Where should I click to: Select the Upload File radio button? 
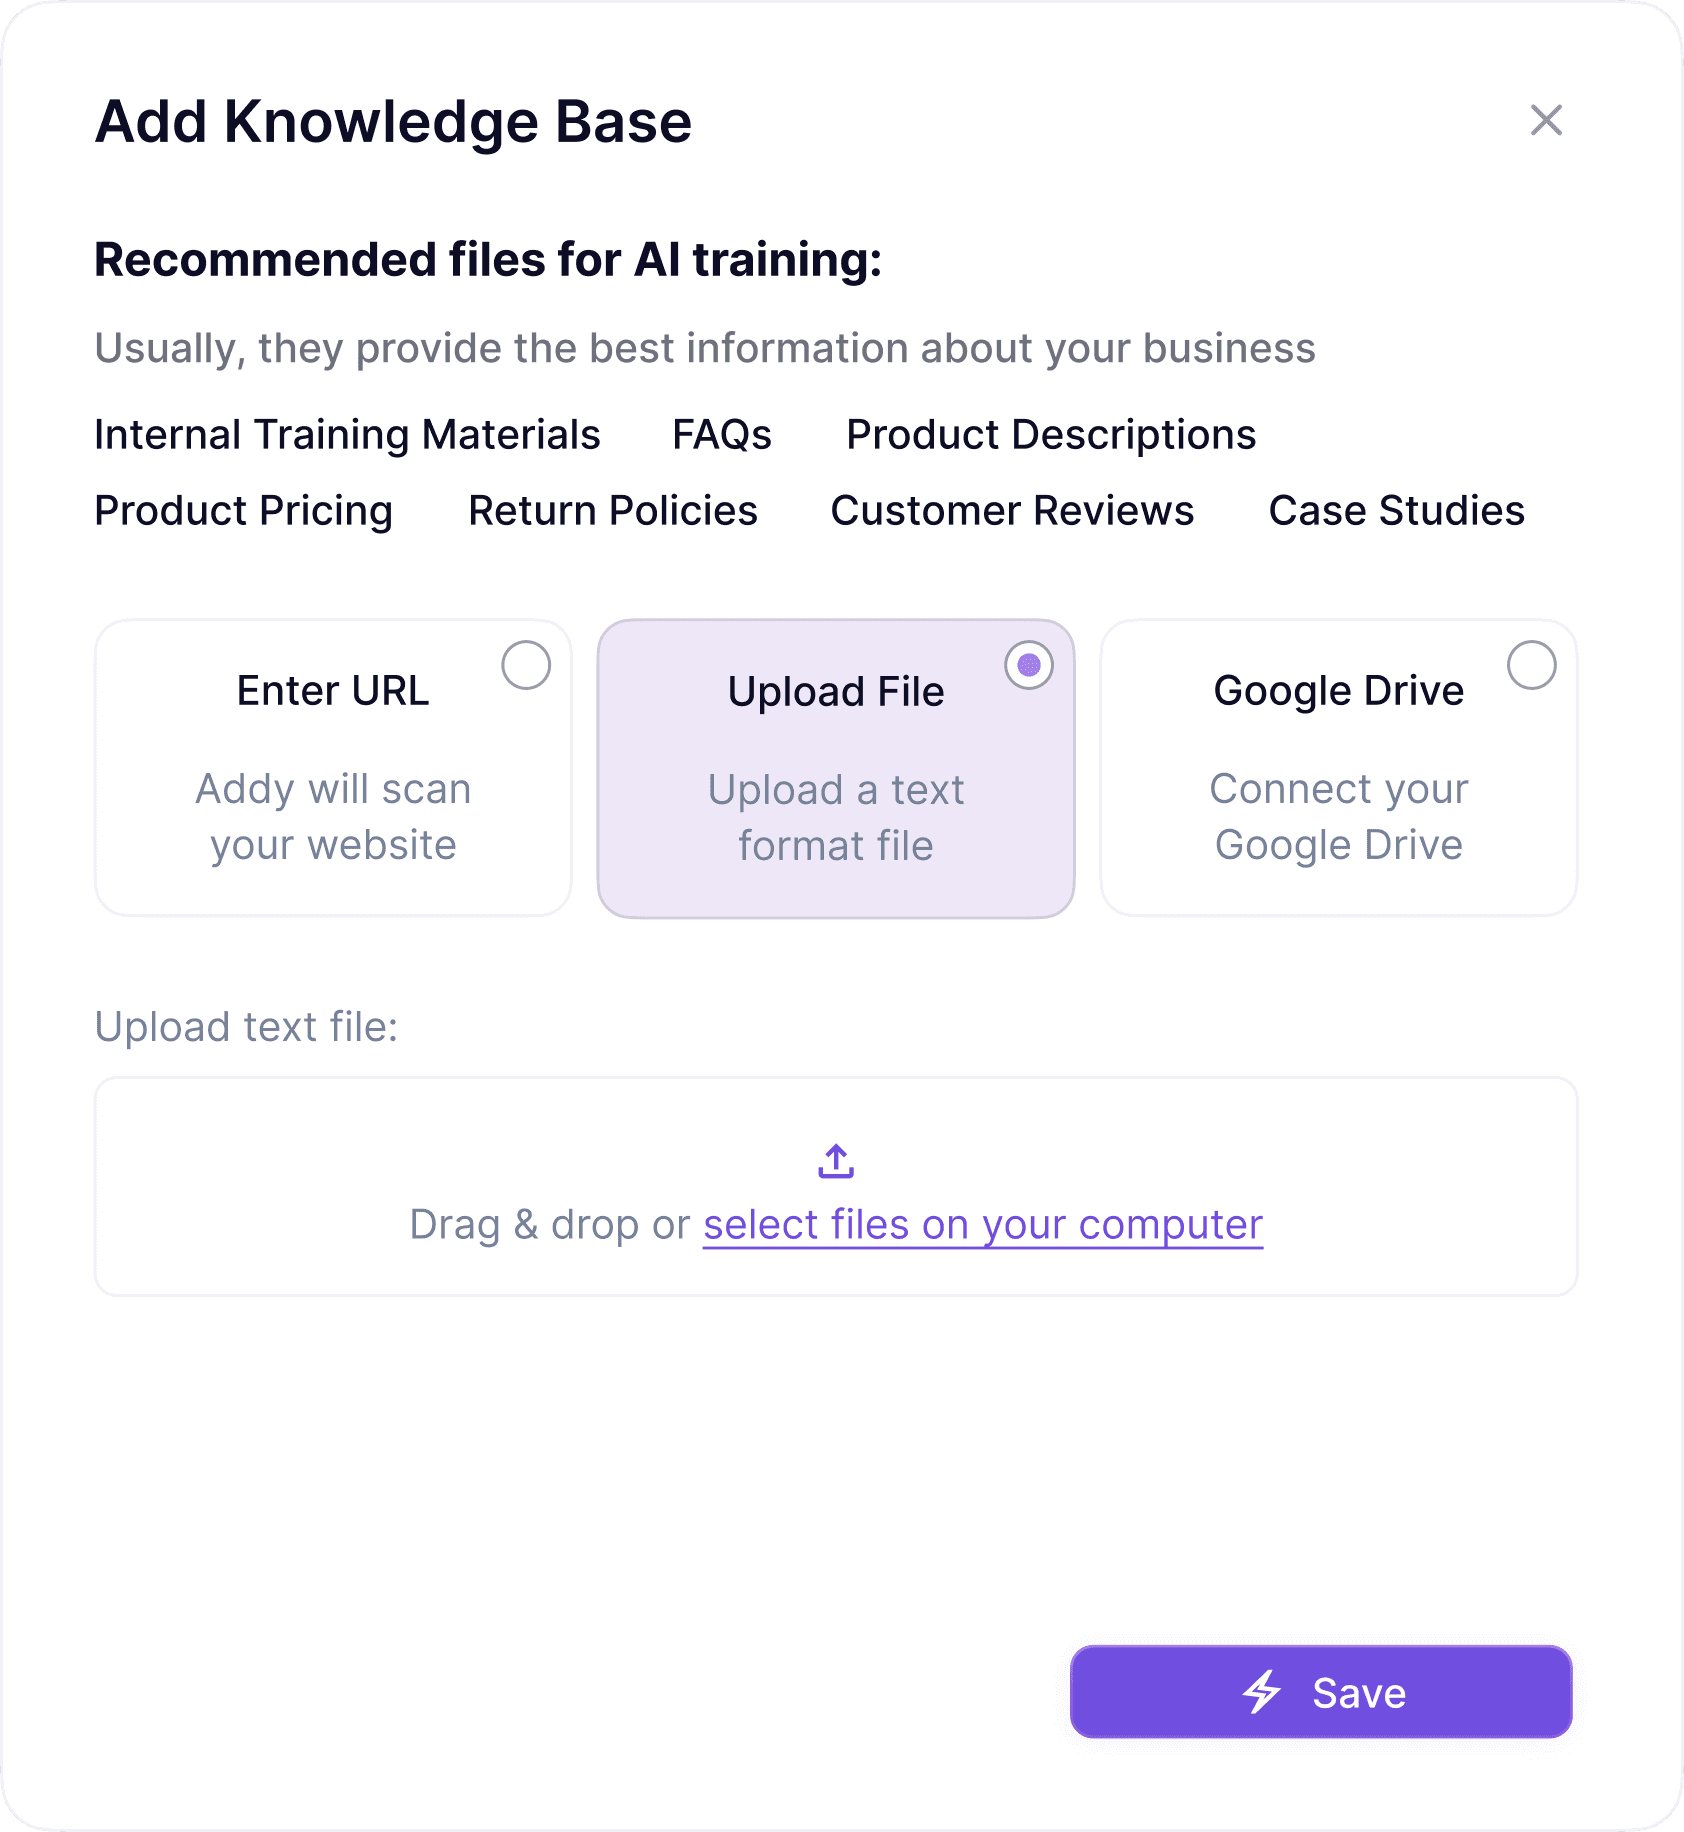point(1030,662)
